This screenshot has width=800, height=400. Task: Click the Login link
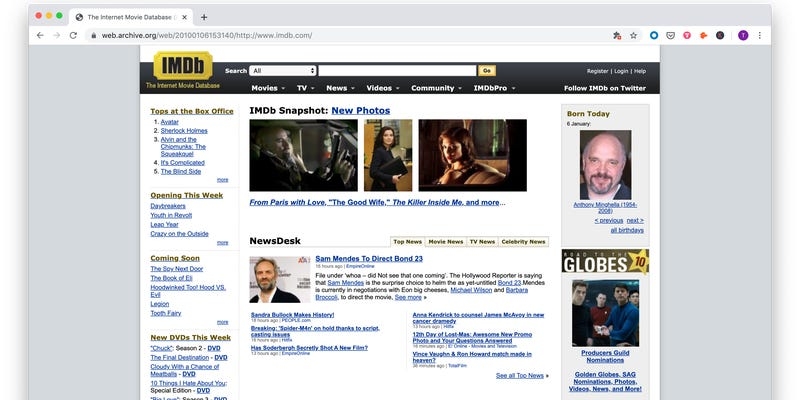pyautogui.click(x=621, y=71)
